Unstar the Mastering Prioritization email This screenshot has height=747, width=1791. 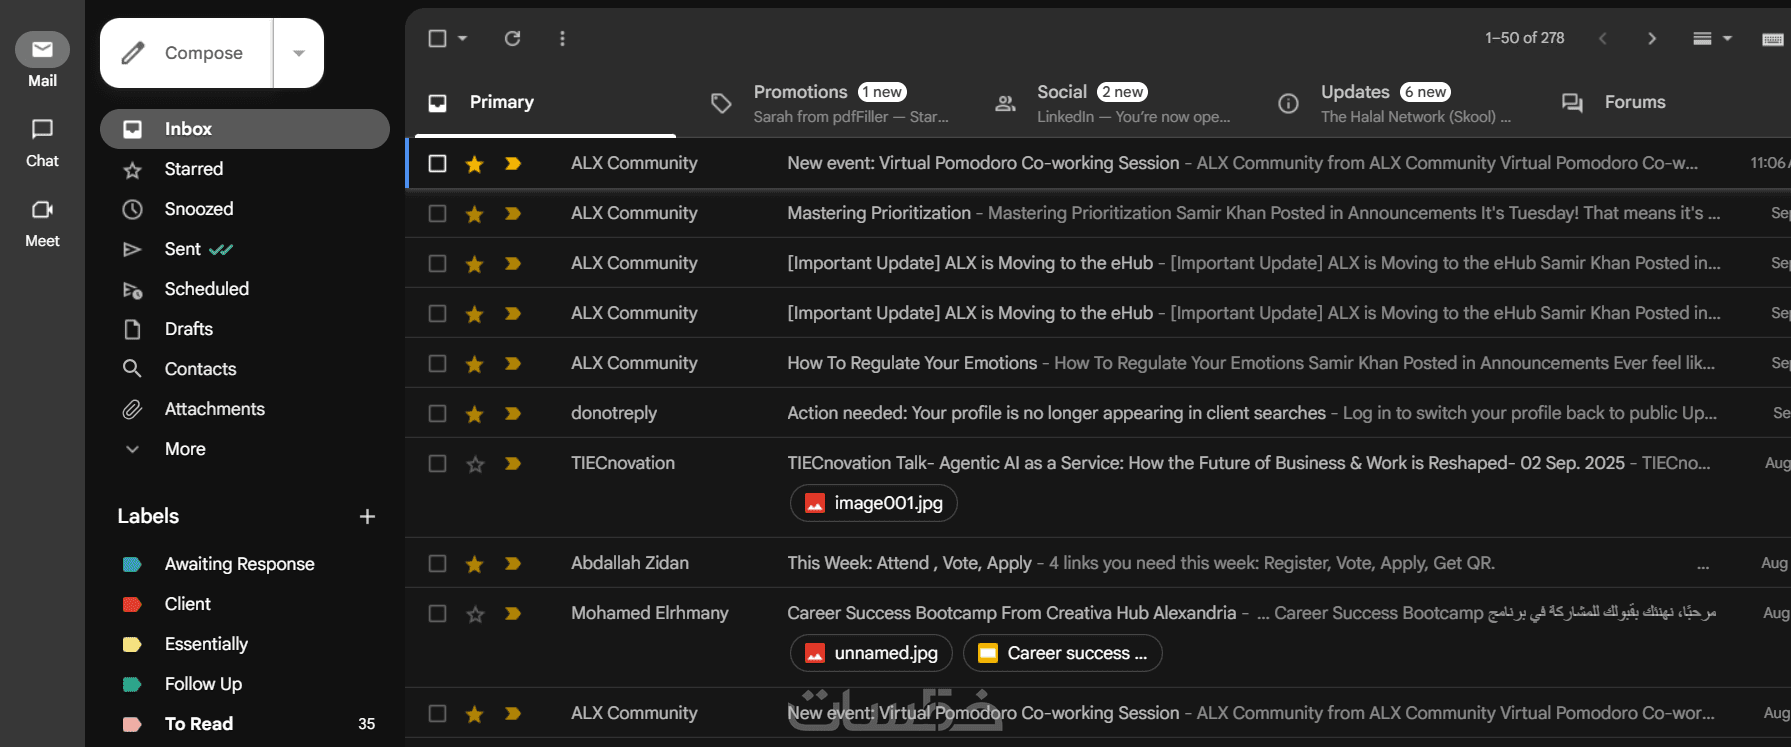[x=475, y=213]
